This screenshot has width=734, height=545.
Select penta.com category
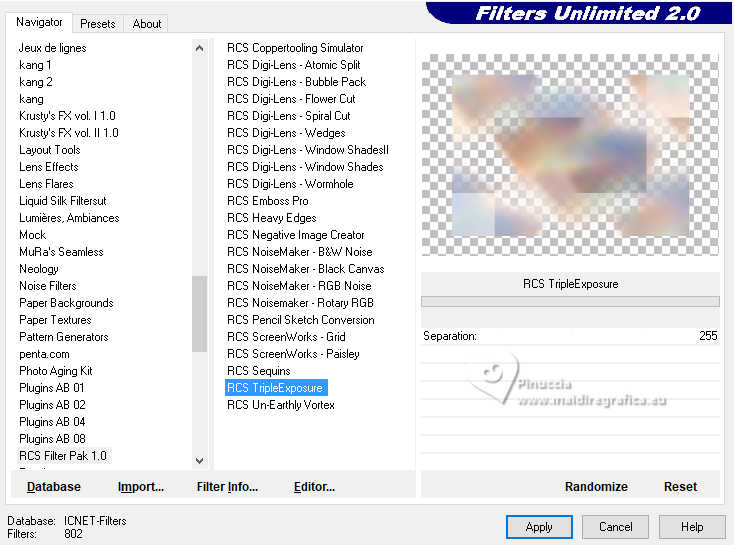(x=44, y=354)
